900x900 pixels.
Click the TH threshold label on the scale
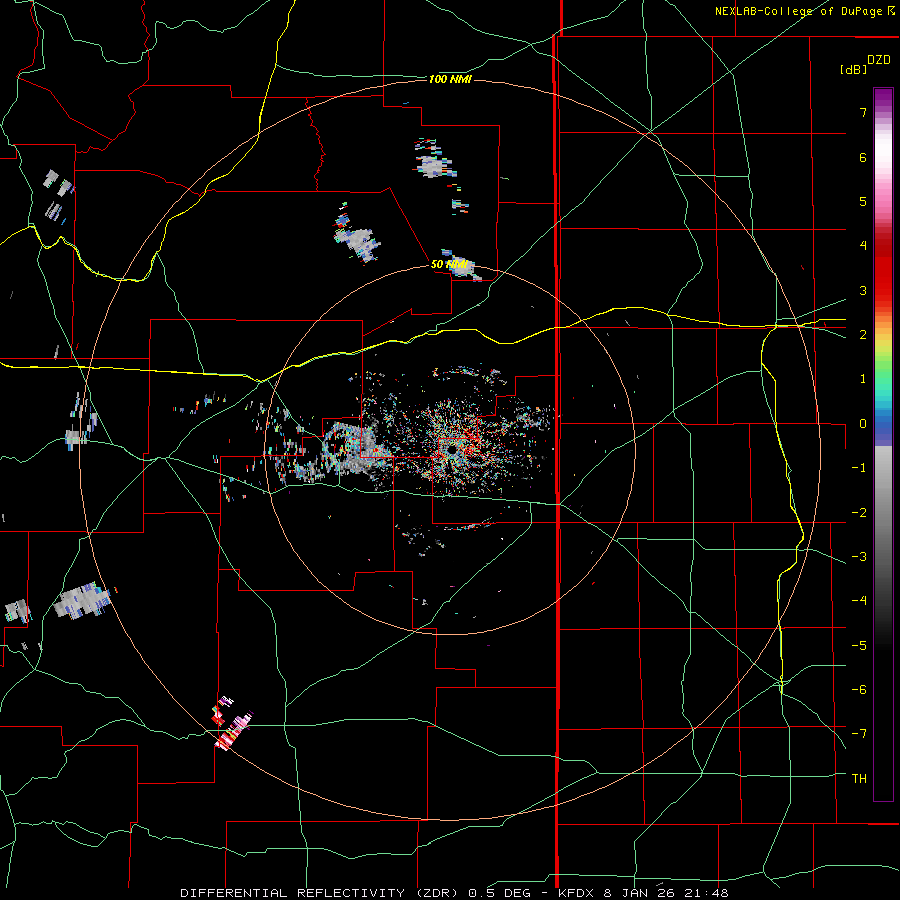(859, 779)
